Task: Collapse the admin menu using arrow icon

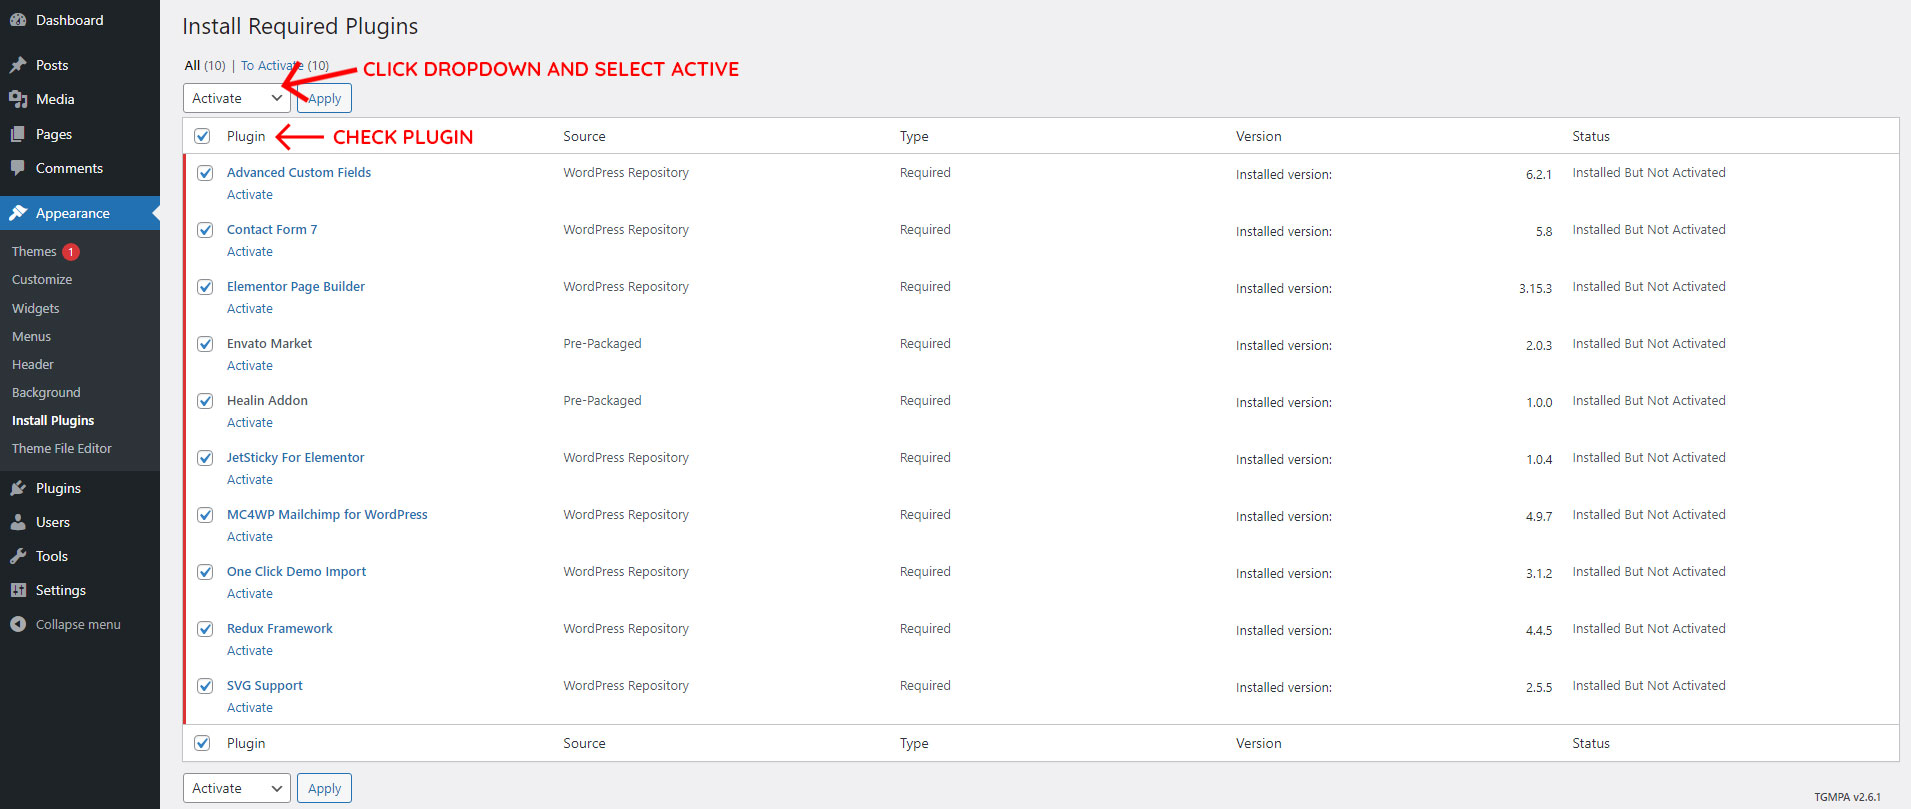Action: coord(18,624)
